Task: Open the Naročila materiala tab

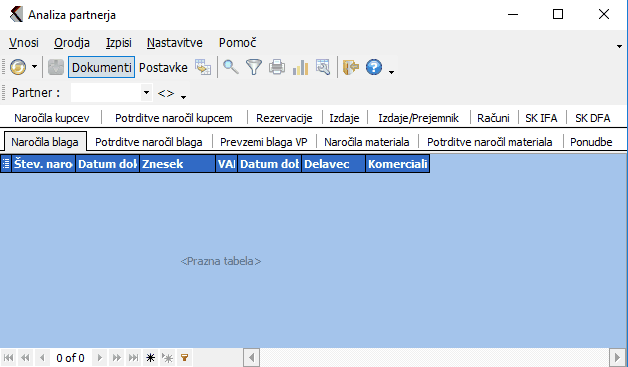Action: coord(367,142)
